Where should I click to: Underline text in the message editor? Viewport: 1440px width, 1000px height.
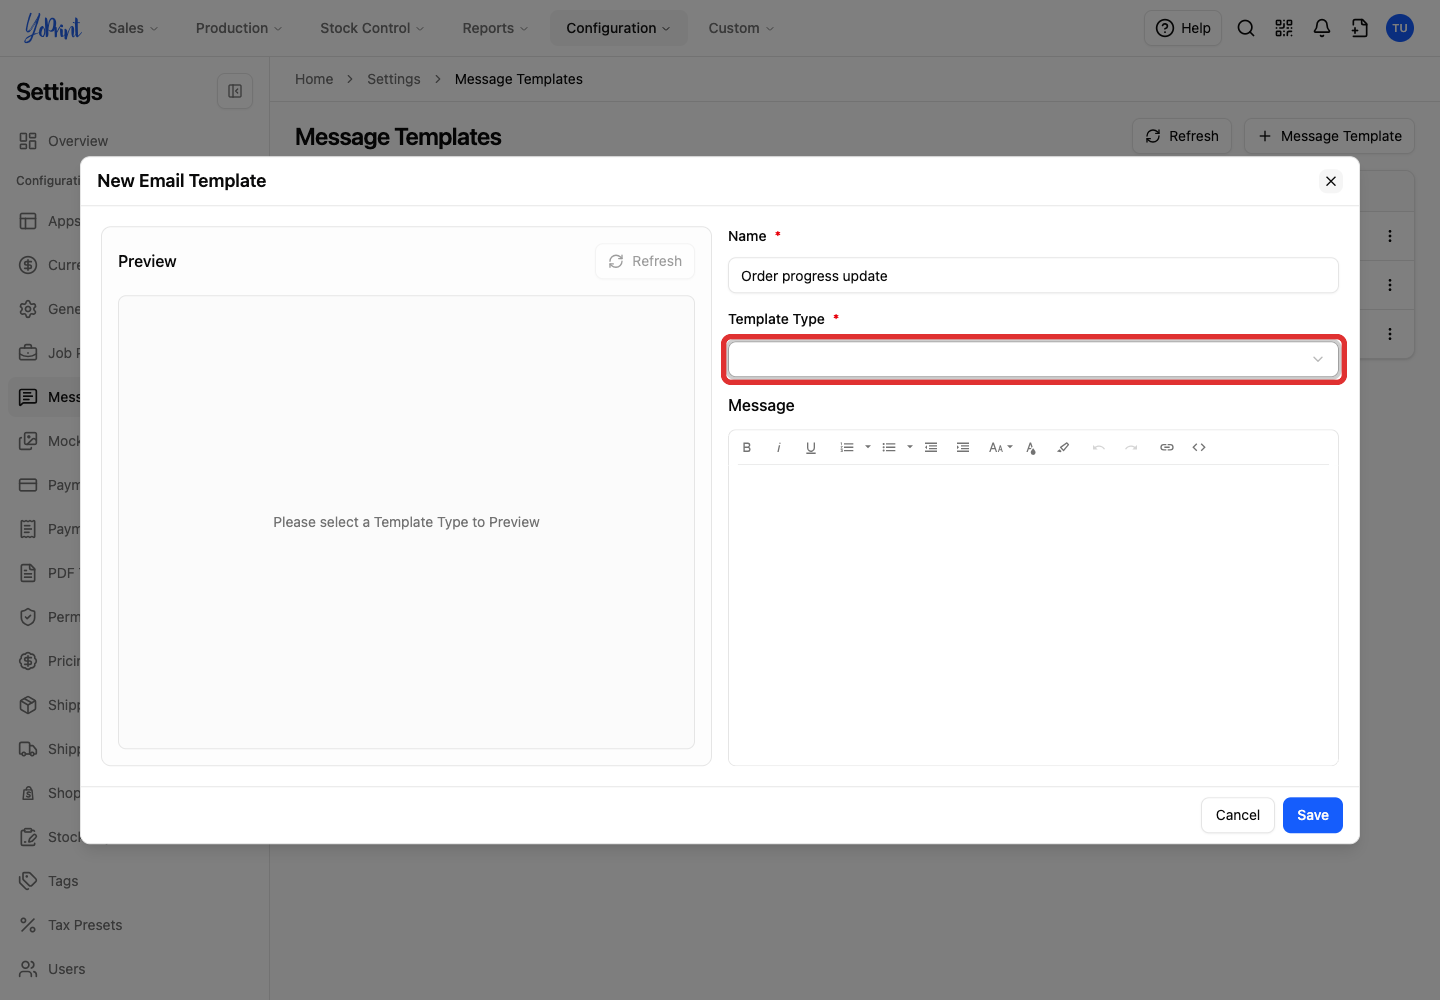click(x=811, y=447)
